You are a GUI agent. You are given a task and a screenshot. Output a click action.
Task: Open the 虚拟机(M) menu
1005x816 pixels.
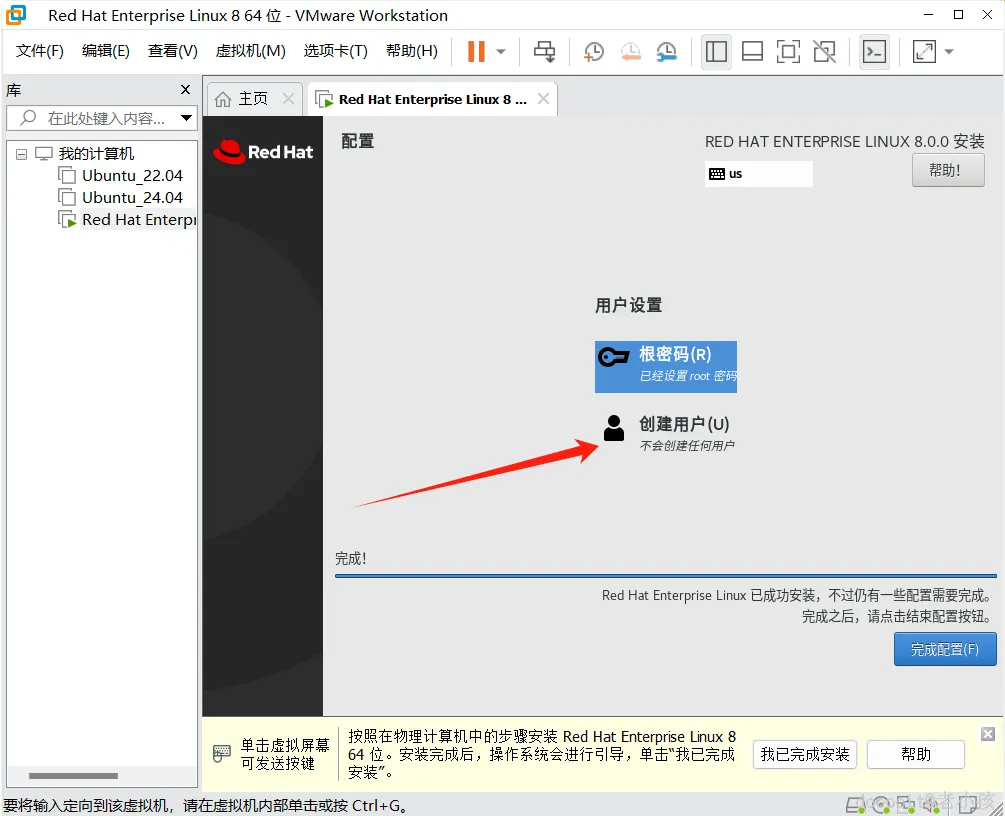coord(249,51)
